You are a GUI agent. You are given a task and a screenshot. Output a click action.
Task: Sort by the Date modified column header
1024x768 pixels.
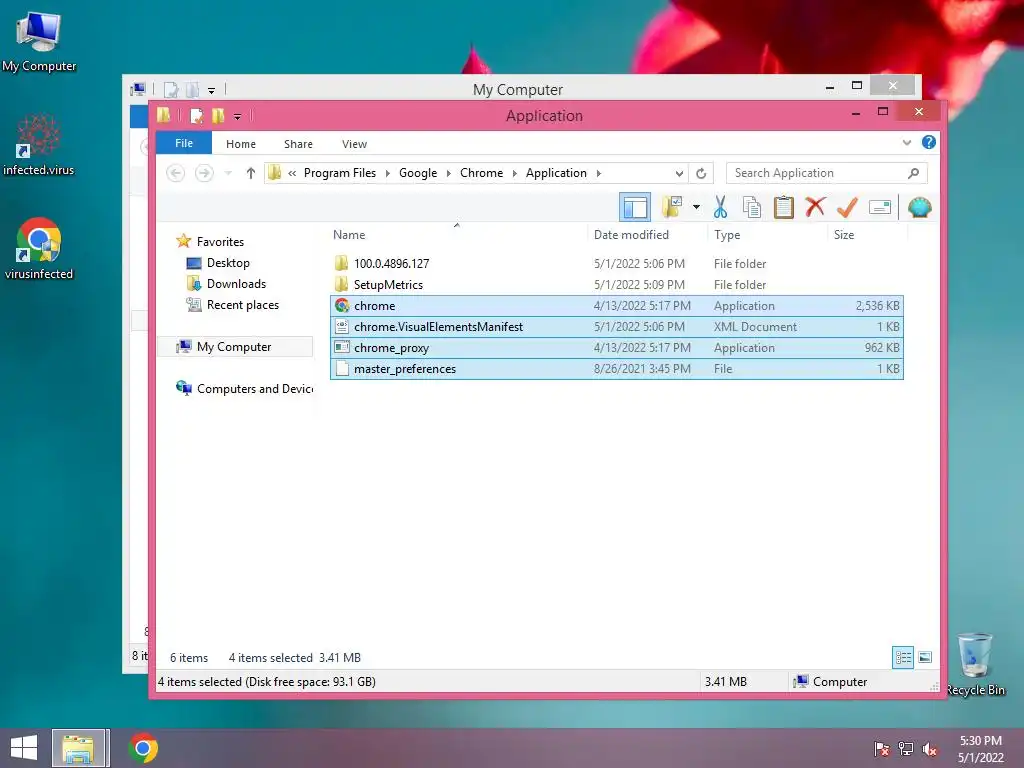point(631,234)
